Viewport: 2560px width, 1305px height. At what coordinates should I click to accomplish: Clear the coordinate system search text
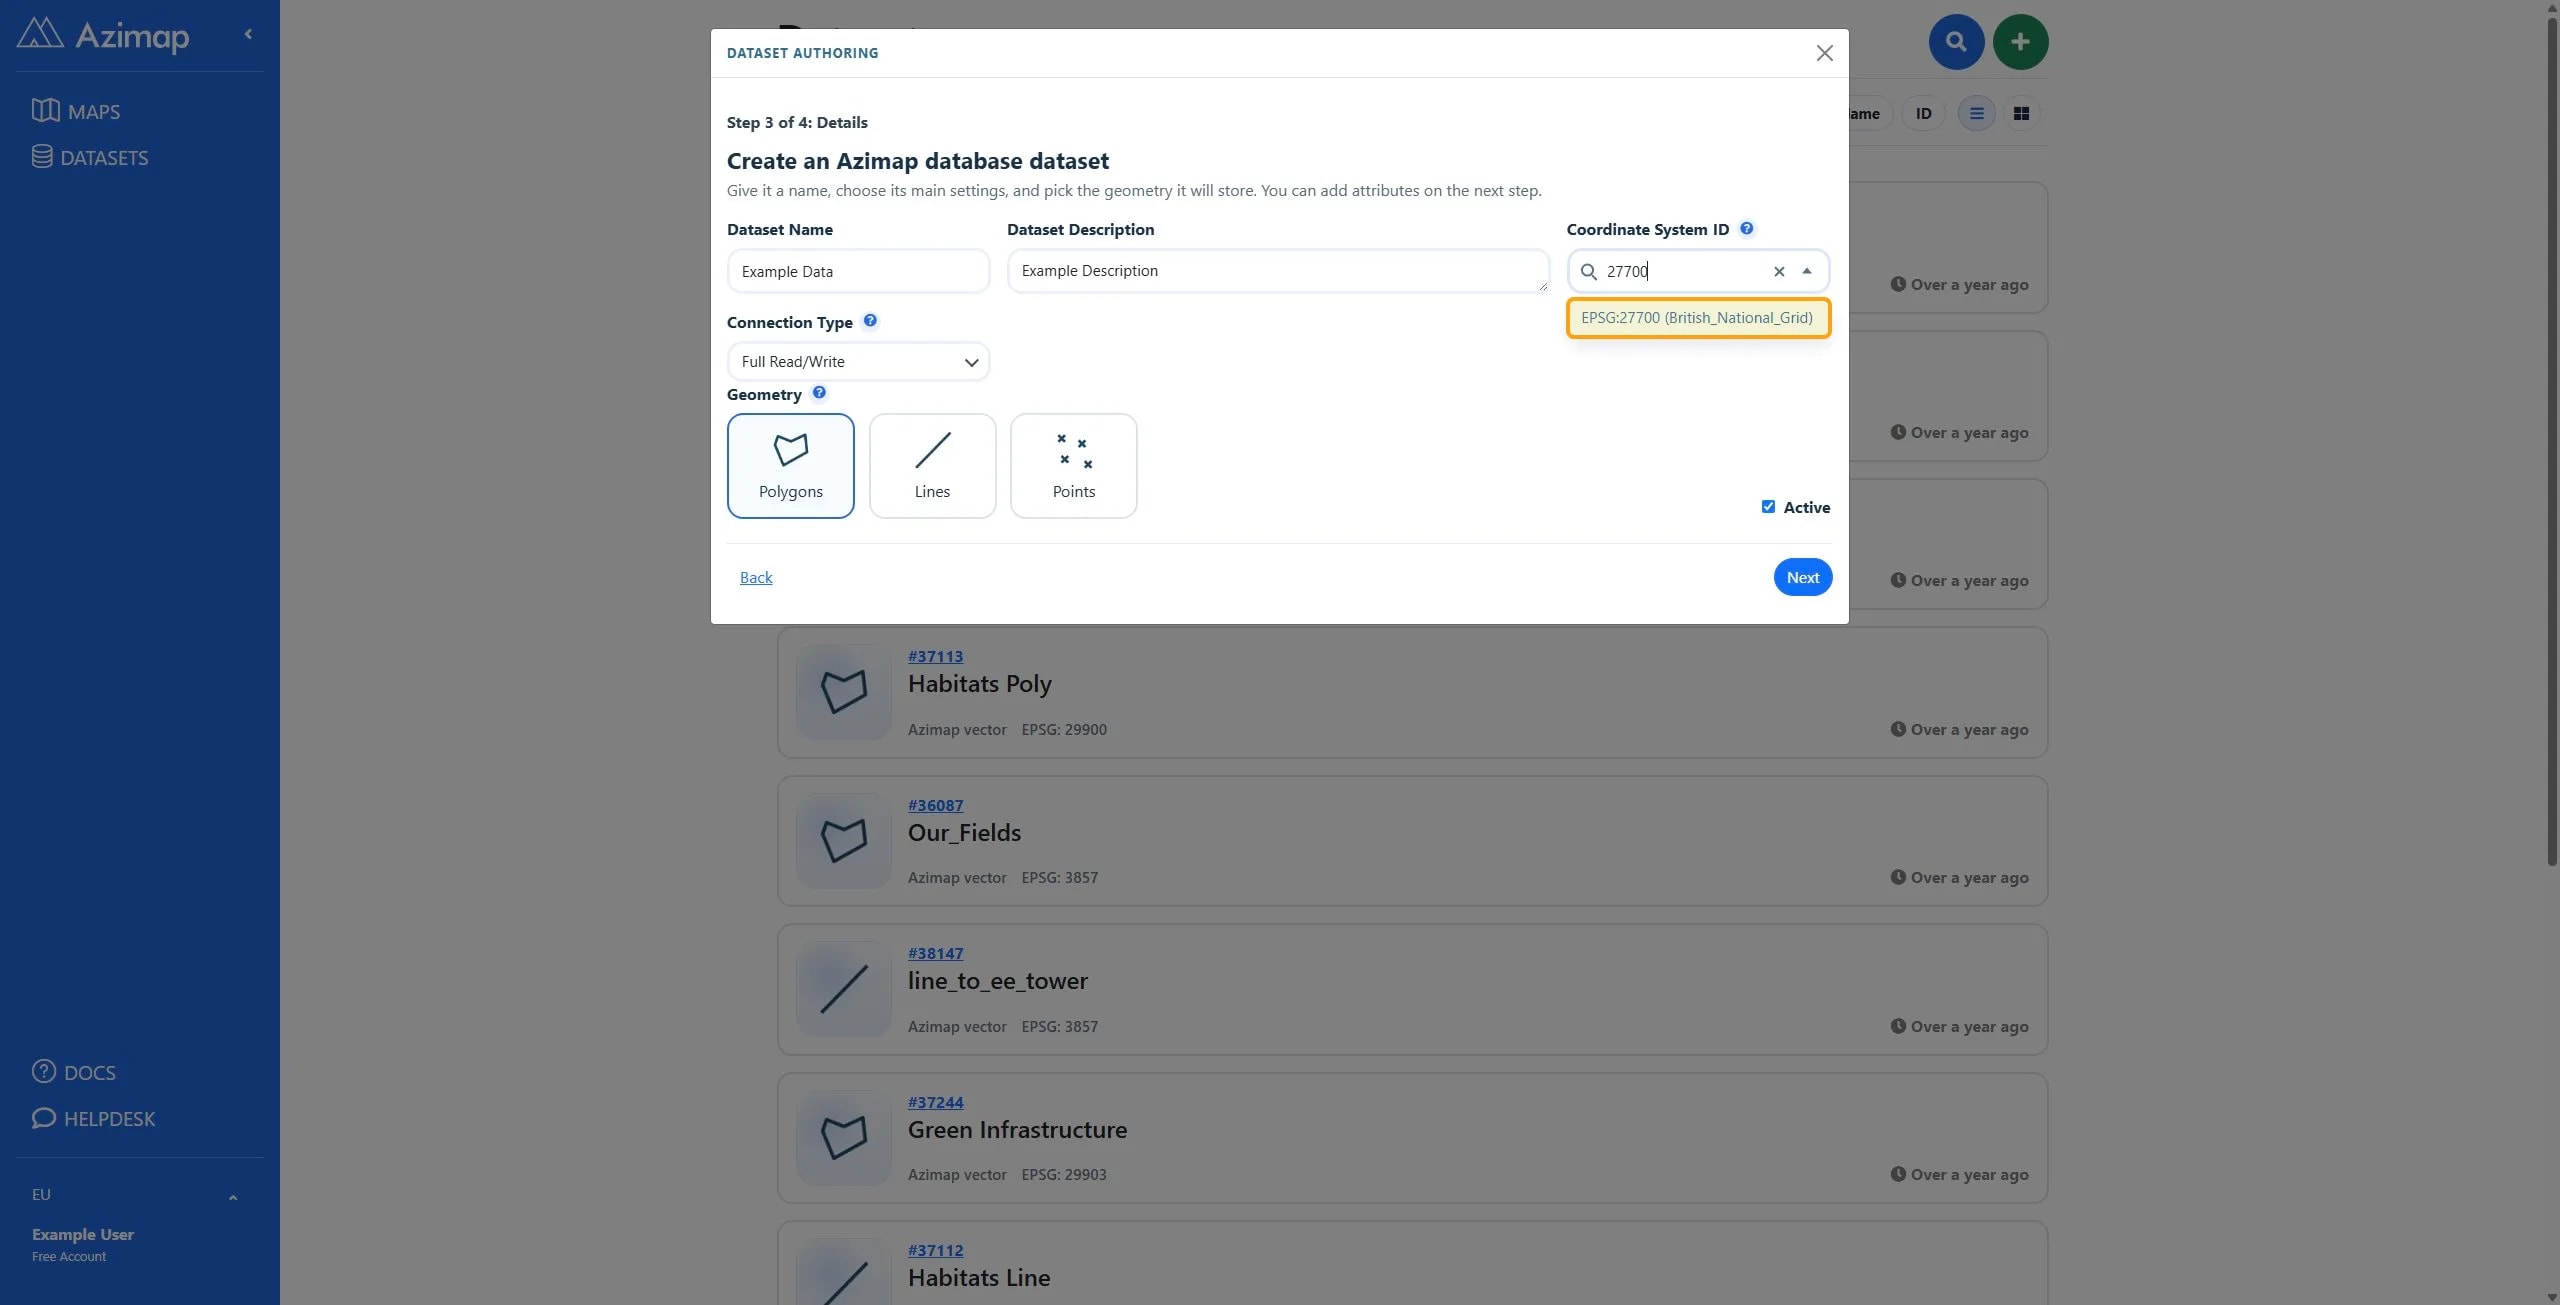tap(1779, 271)
